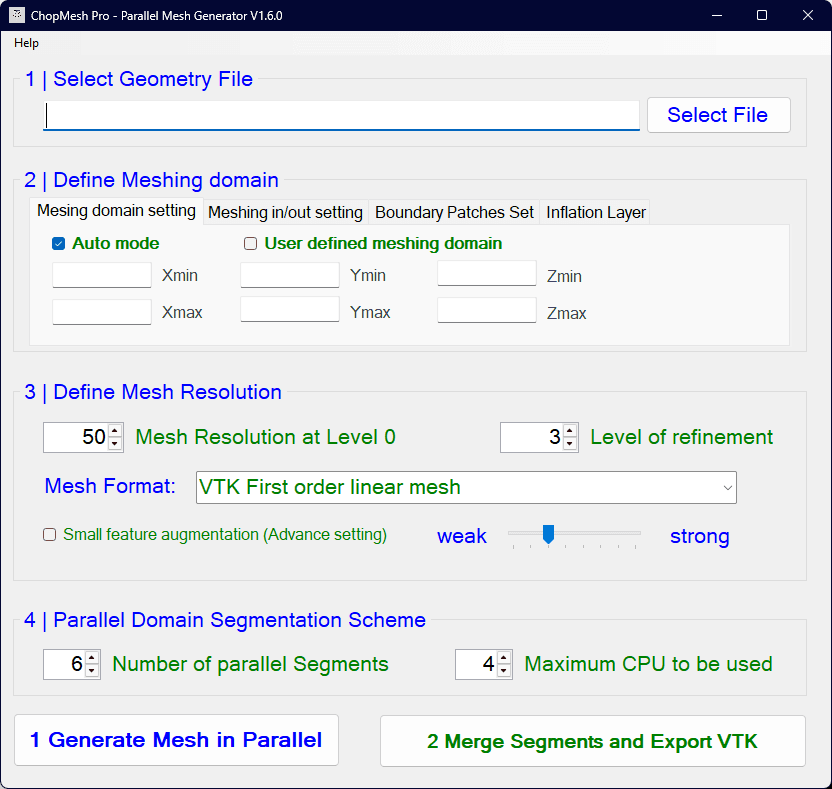Increase Mesh Resolution at Level 0 with up arrow
This screenshot has height=789, width=832.
point(115,431)
